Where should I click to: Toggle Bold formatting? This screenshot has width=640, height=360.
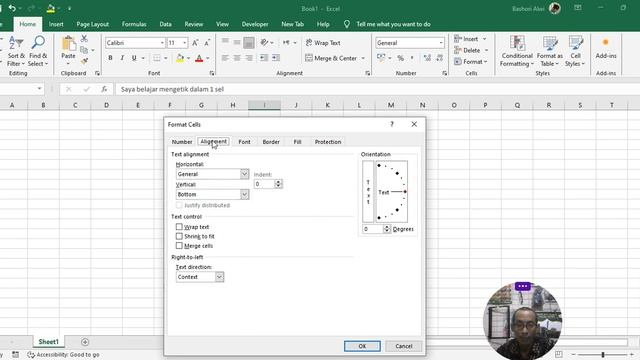pyautogui.click(x=110, y=58)
